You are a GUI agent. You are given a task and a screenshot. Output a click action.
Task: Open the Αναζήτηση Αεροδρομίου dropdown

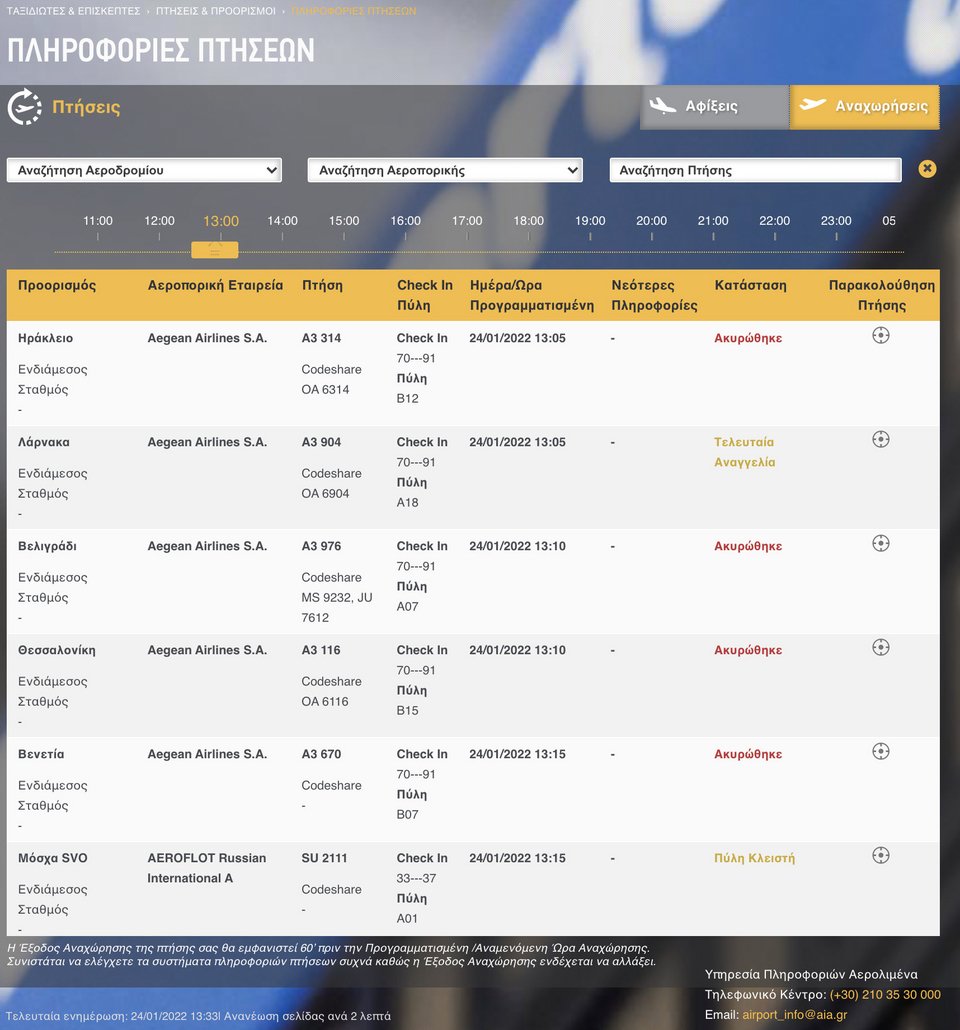pyautogui.click(x=144, y=170)
